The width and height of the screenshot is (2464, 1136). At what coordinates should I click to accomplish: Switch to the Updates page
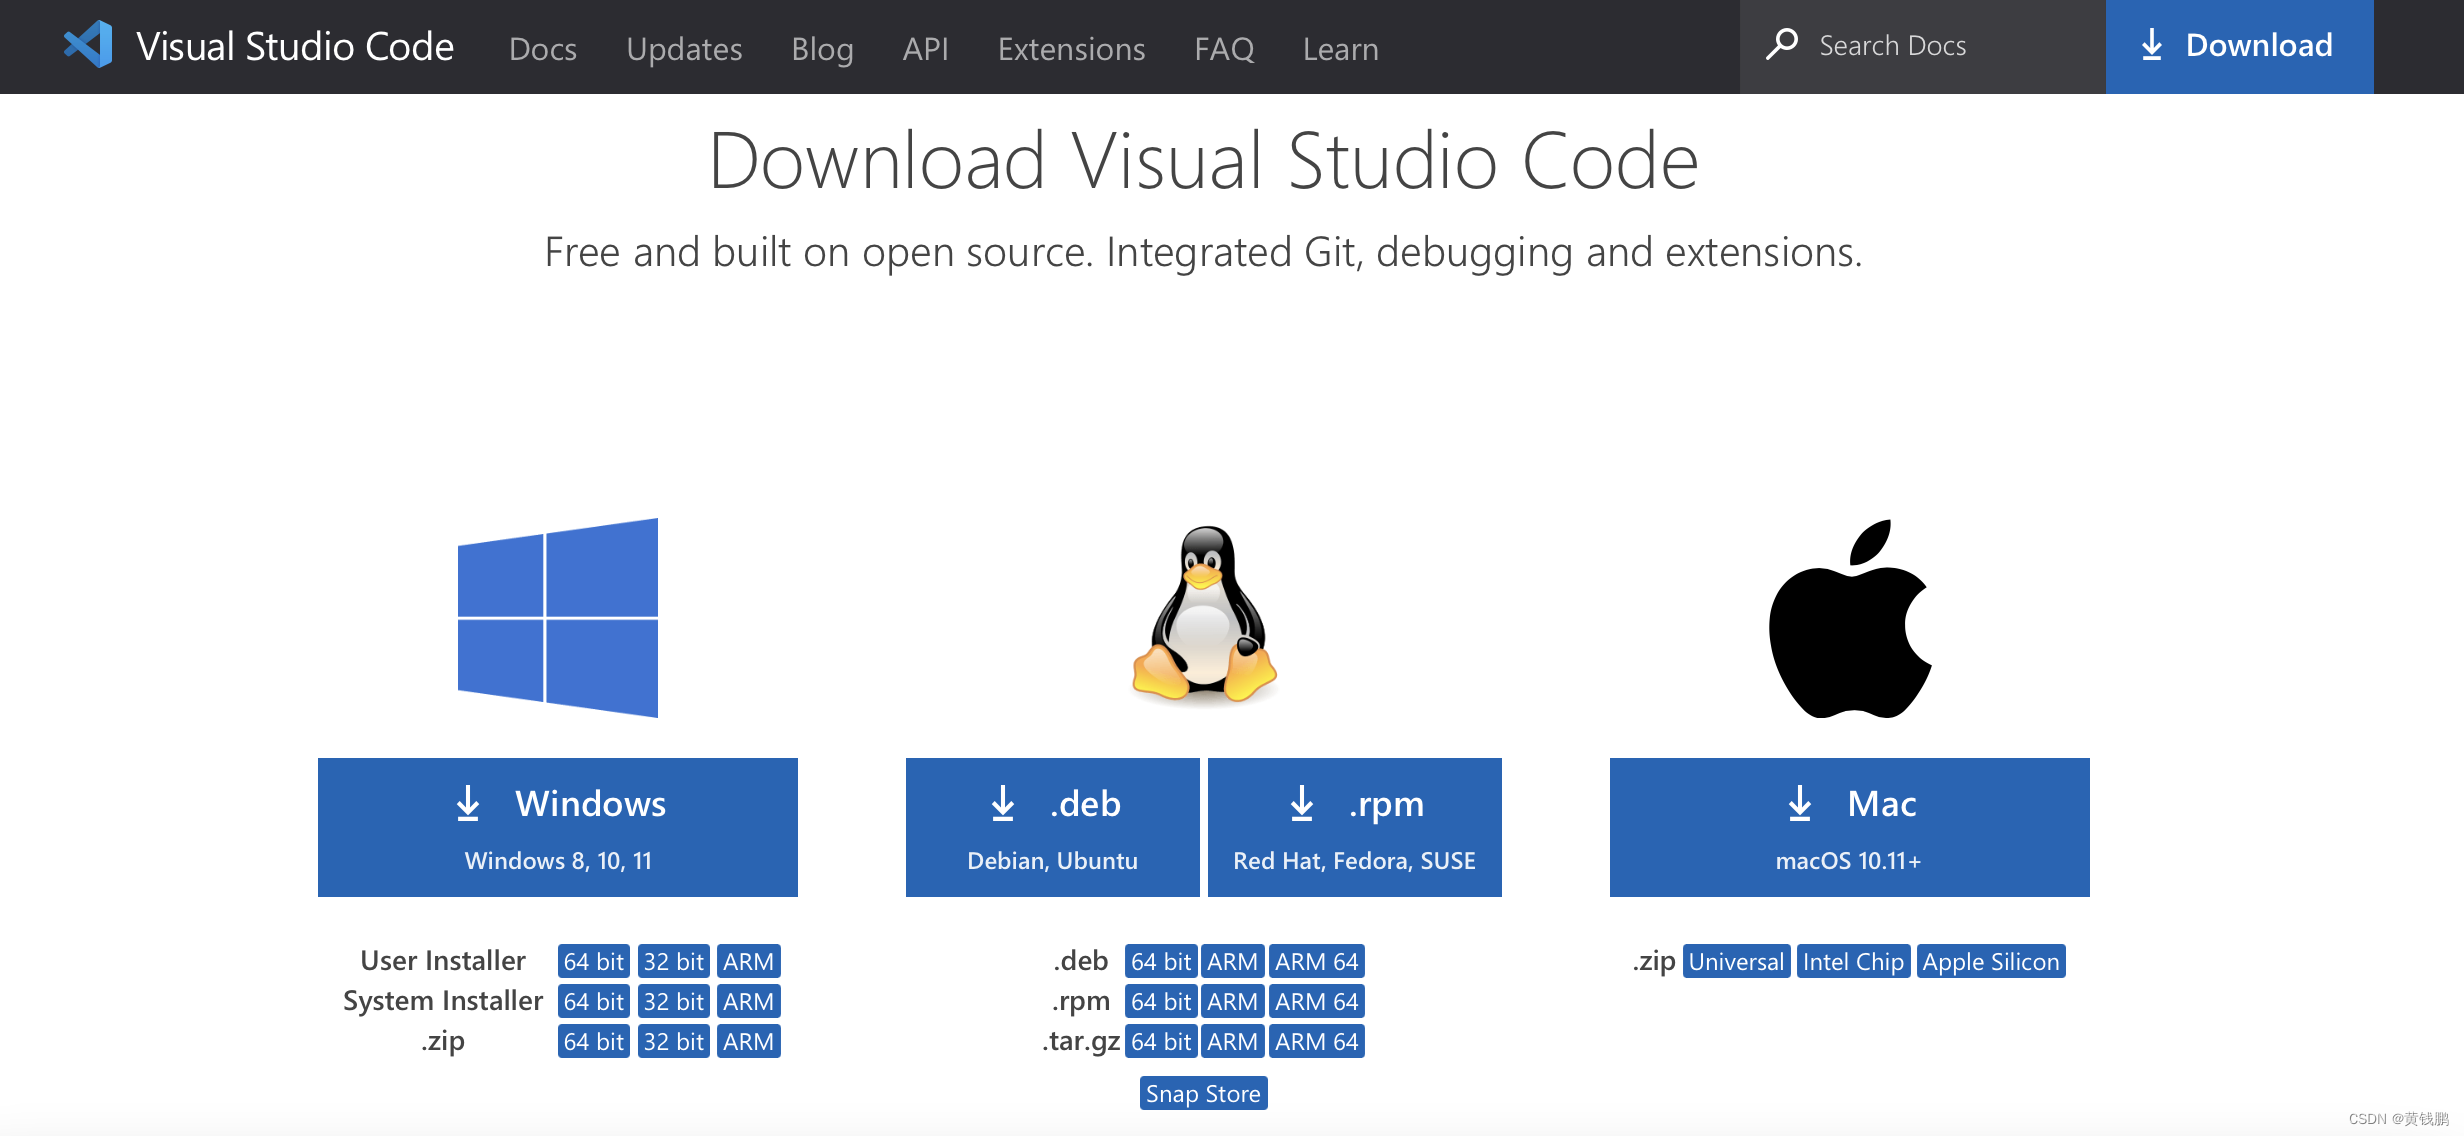pyautogui.click(x=684, y=47)
